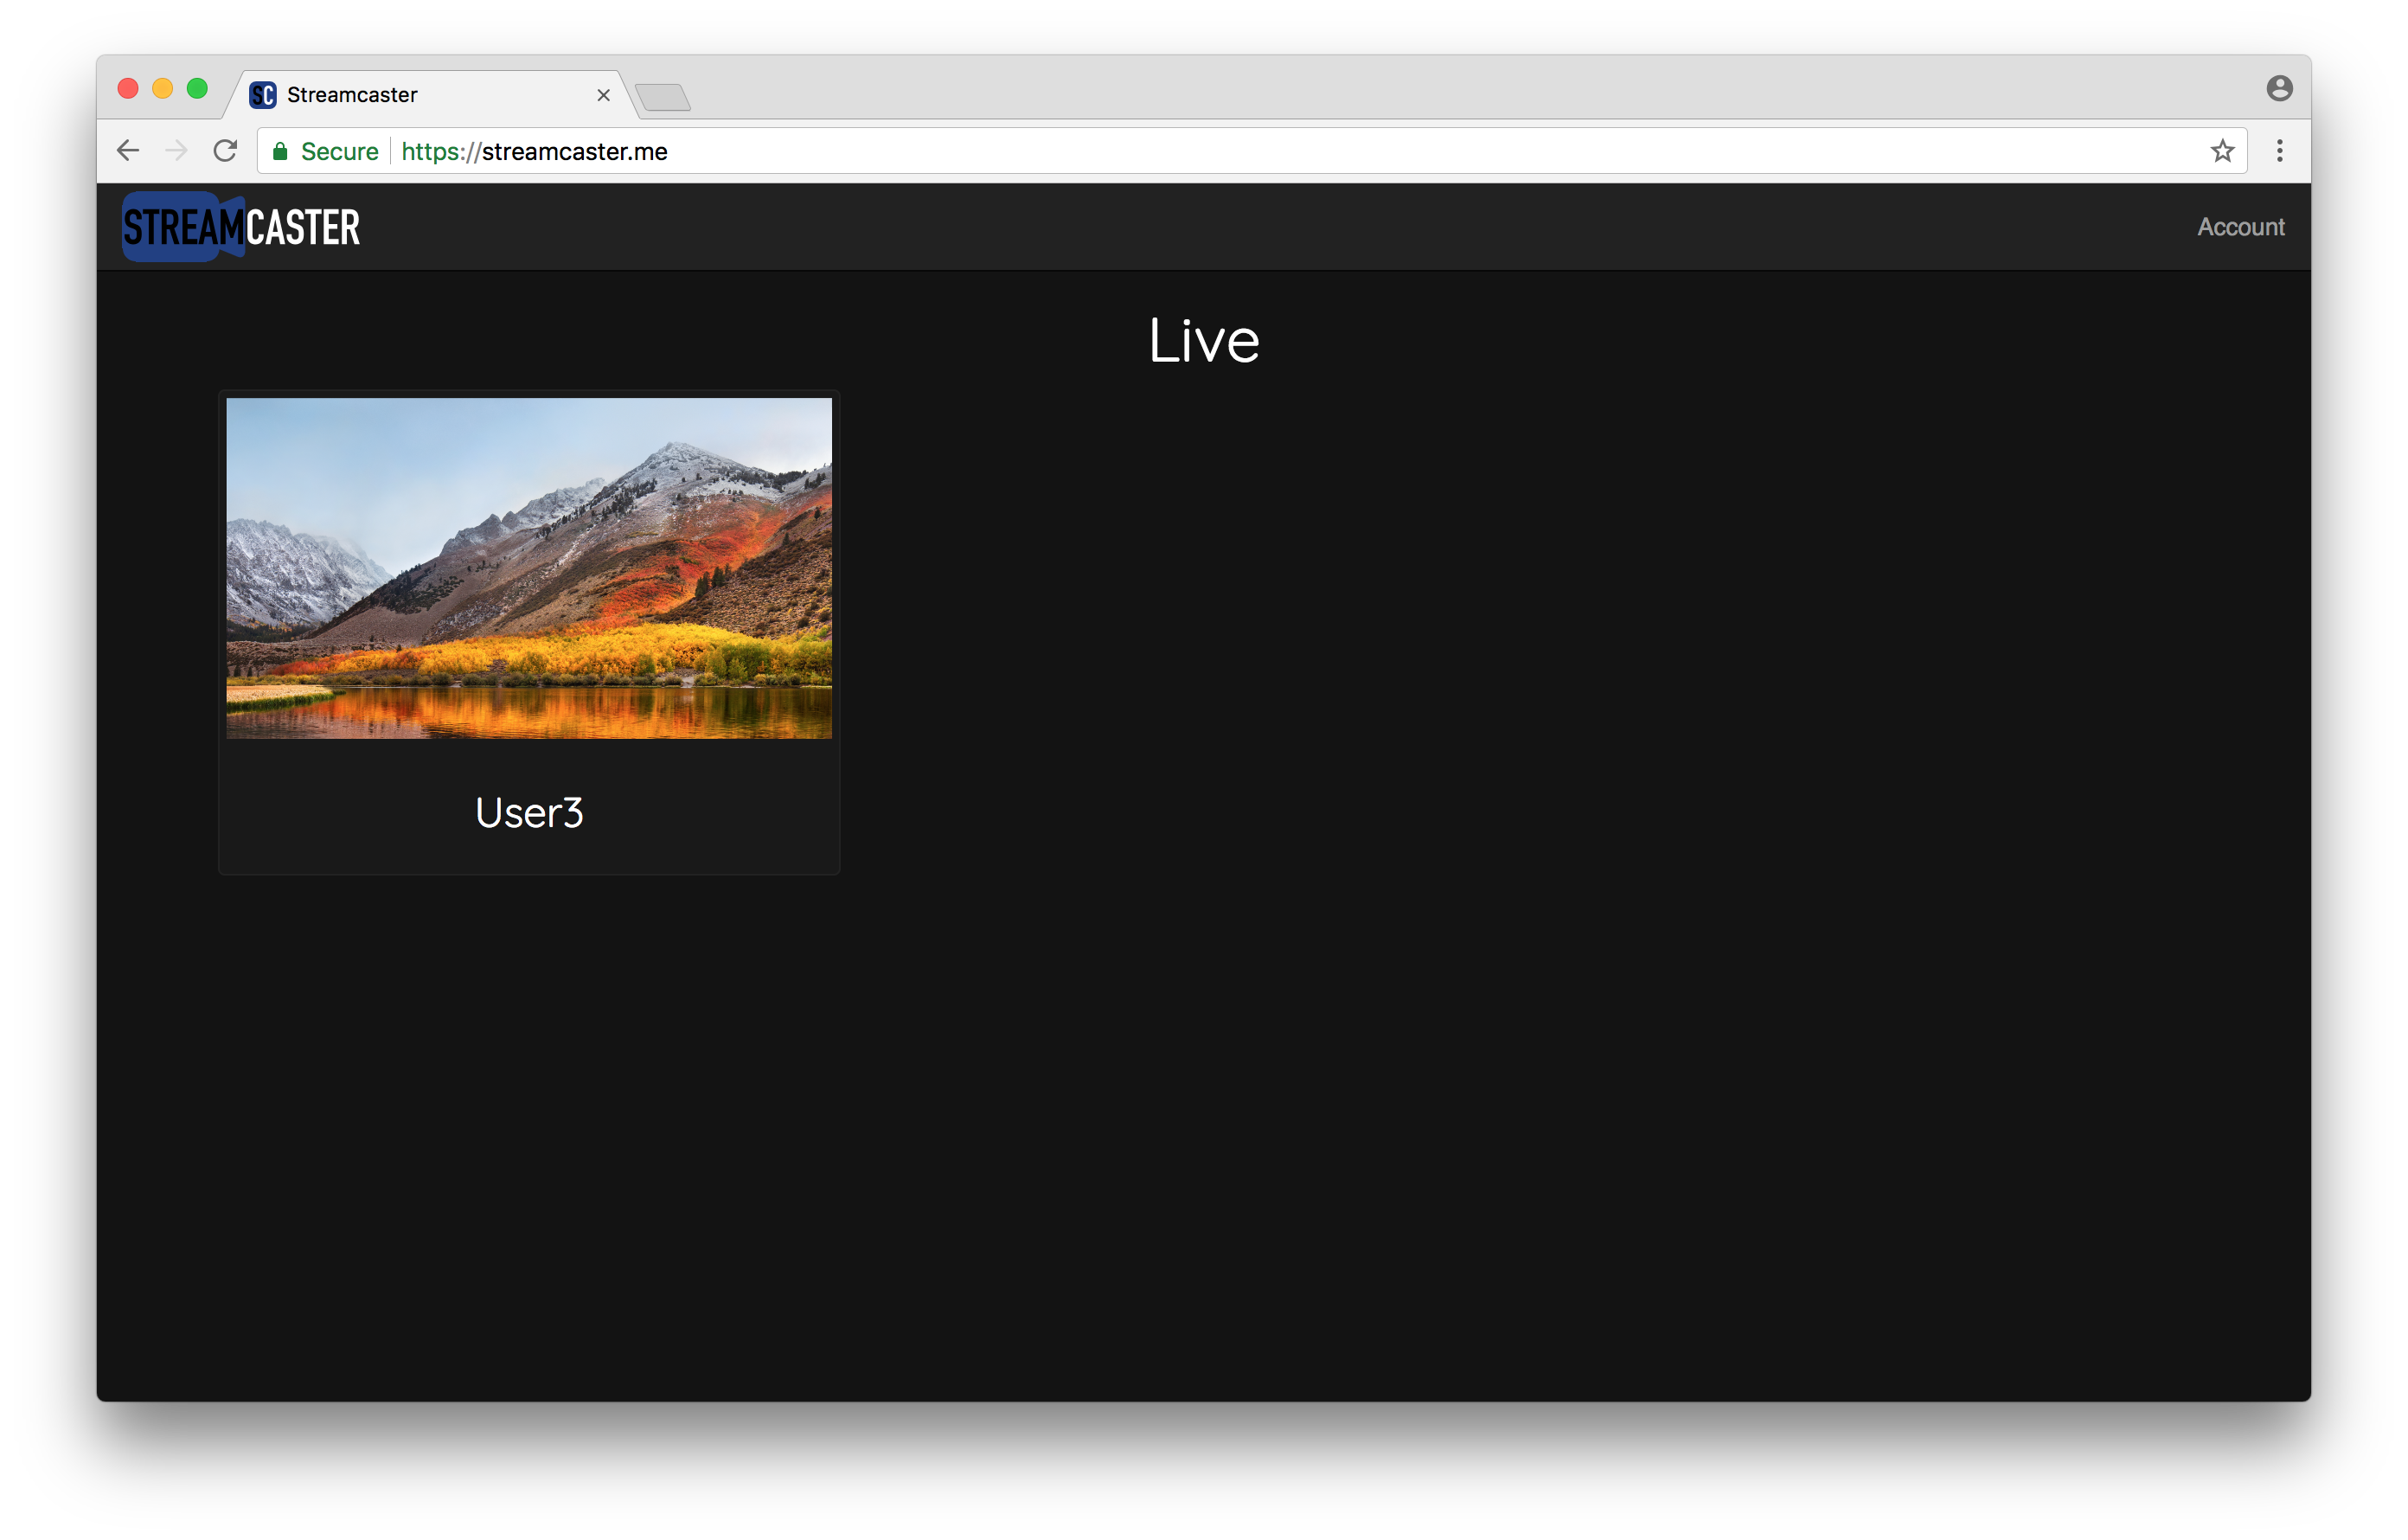Image resolution: width=2408 pixels, height=1540 pixels.
Task: Click the Chrome profile avatar icon
Action: tap(2279, 88)
